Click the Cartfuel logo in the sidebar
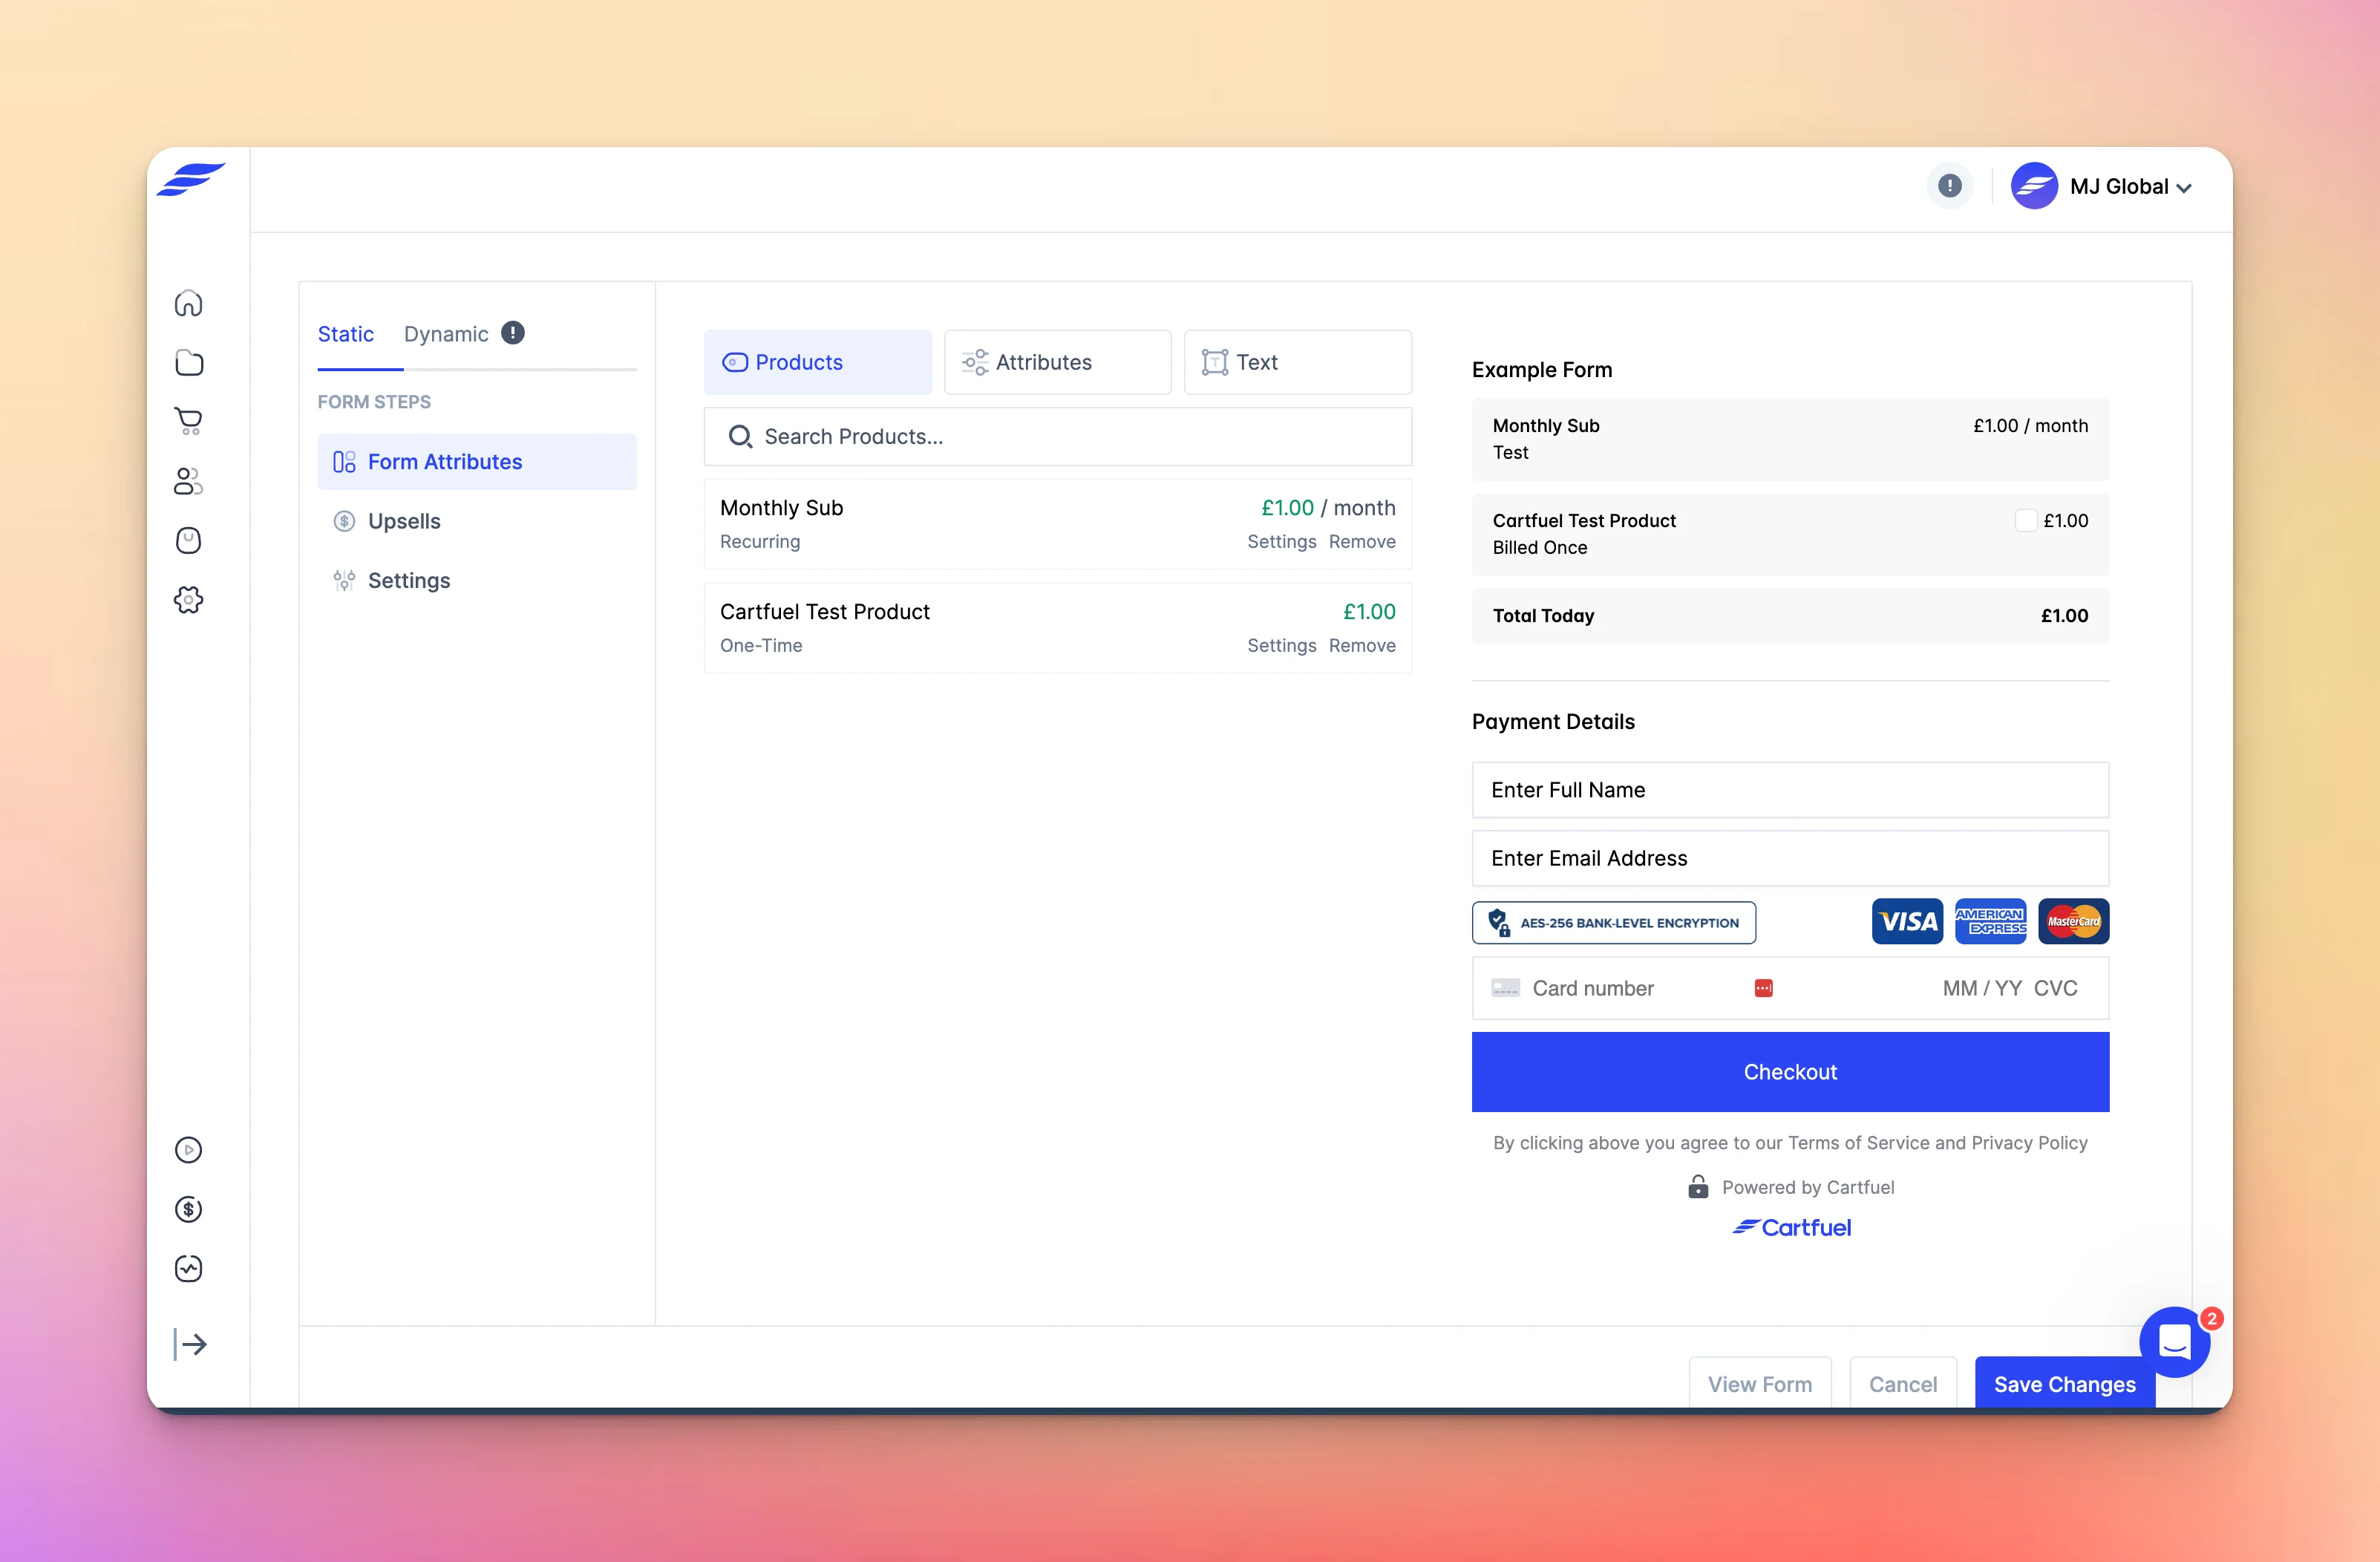The width and height of the screenshot is (2380, 1562). tap(191, 180)
